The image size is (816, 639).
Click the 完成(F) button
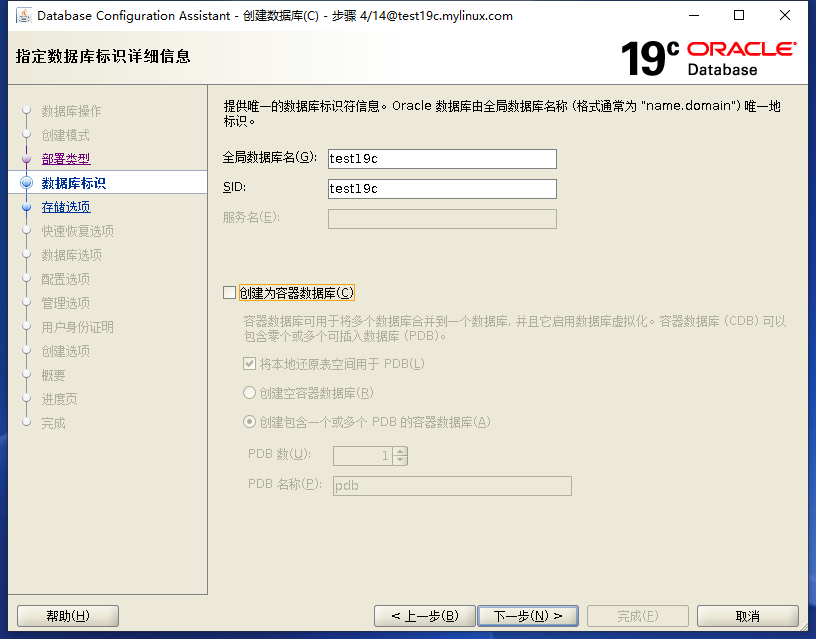tap(638, 616)
